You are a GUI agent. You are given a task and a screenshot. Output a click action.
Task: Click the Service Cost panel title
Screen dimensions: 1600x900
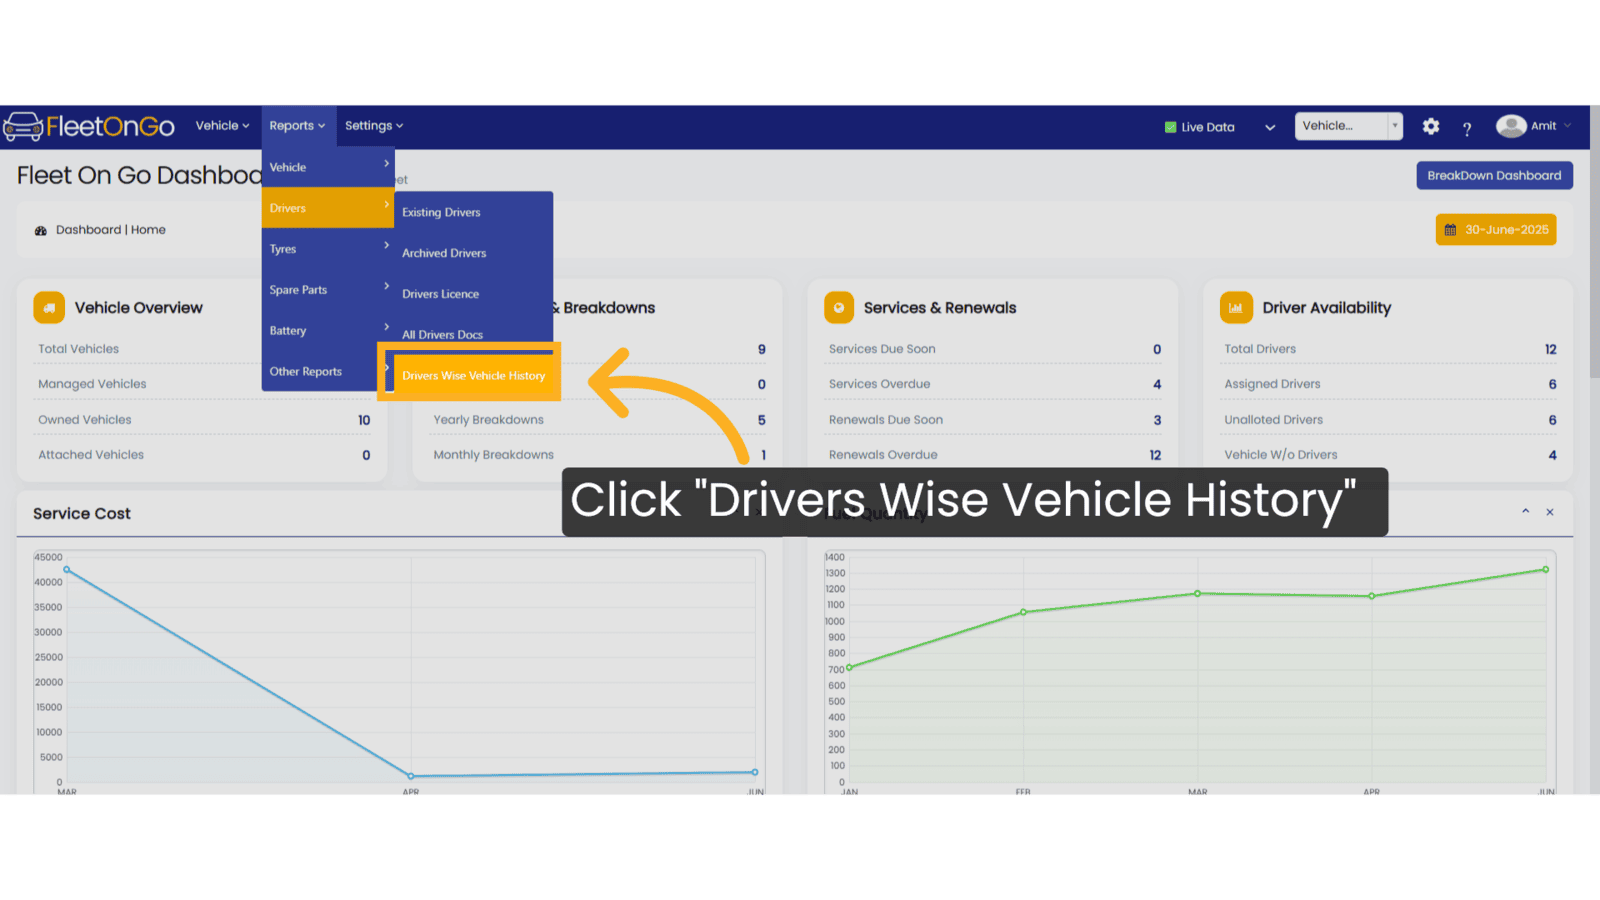pos(82,514)
